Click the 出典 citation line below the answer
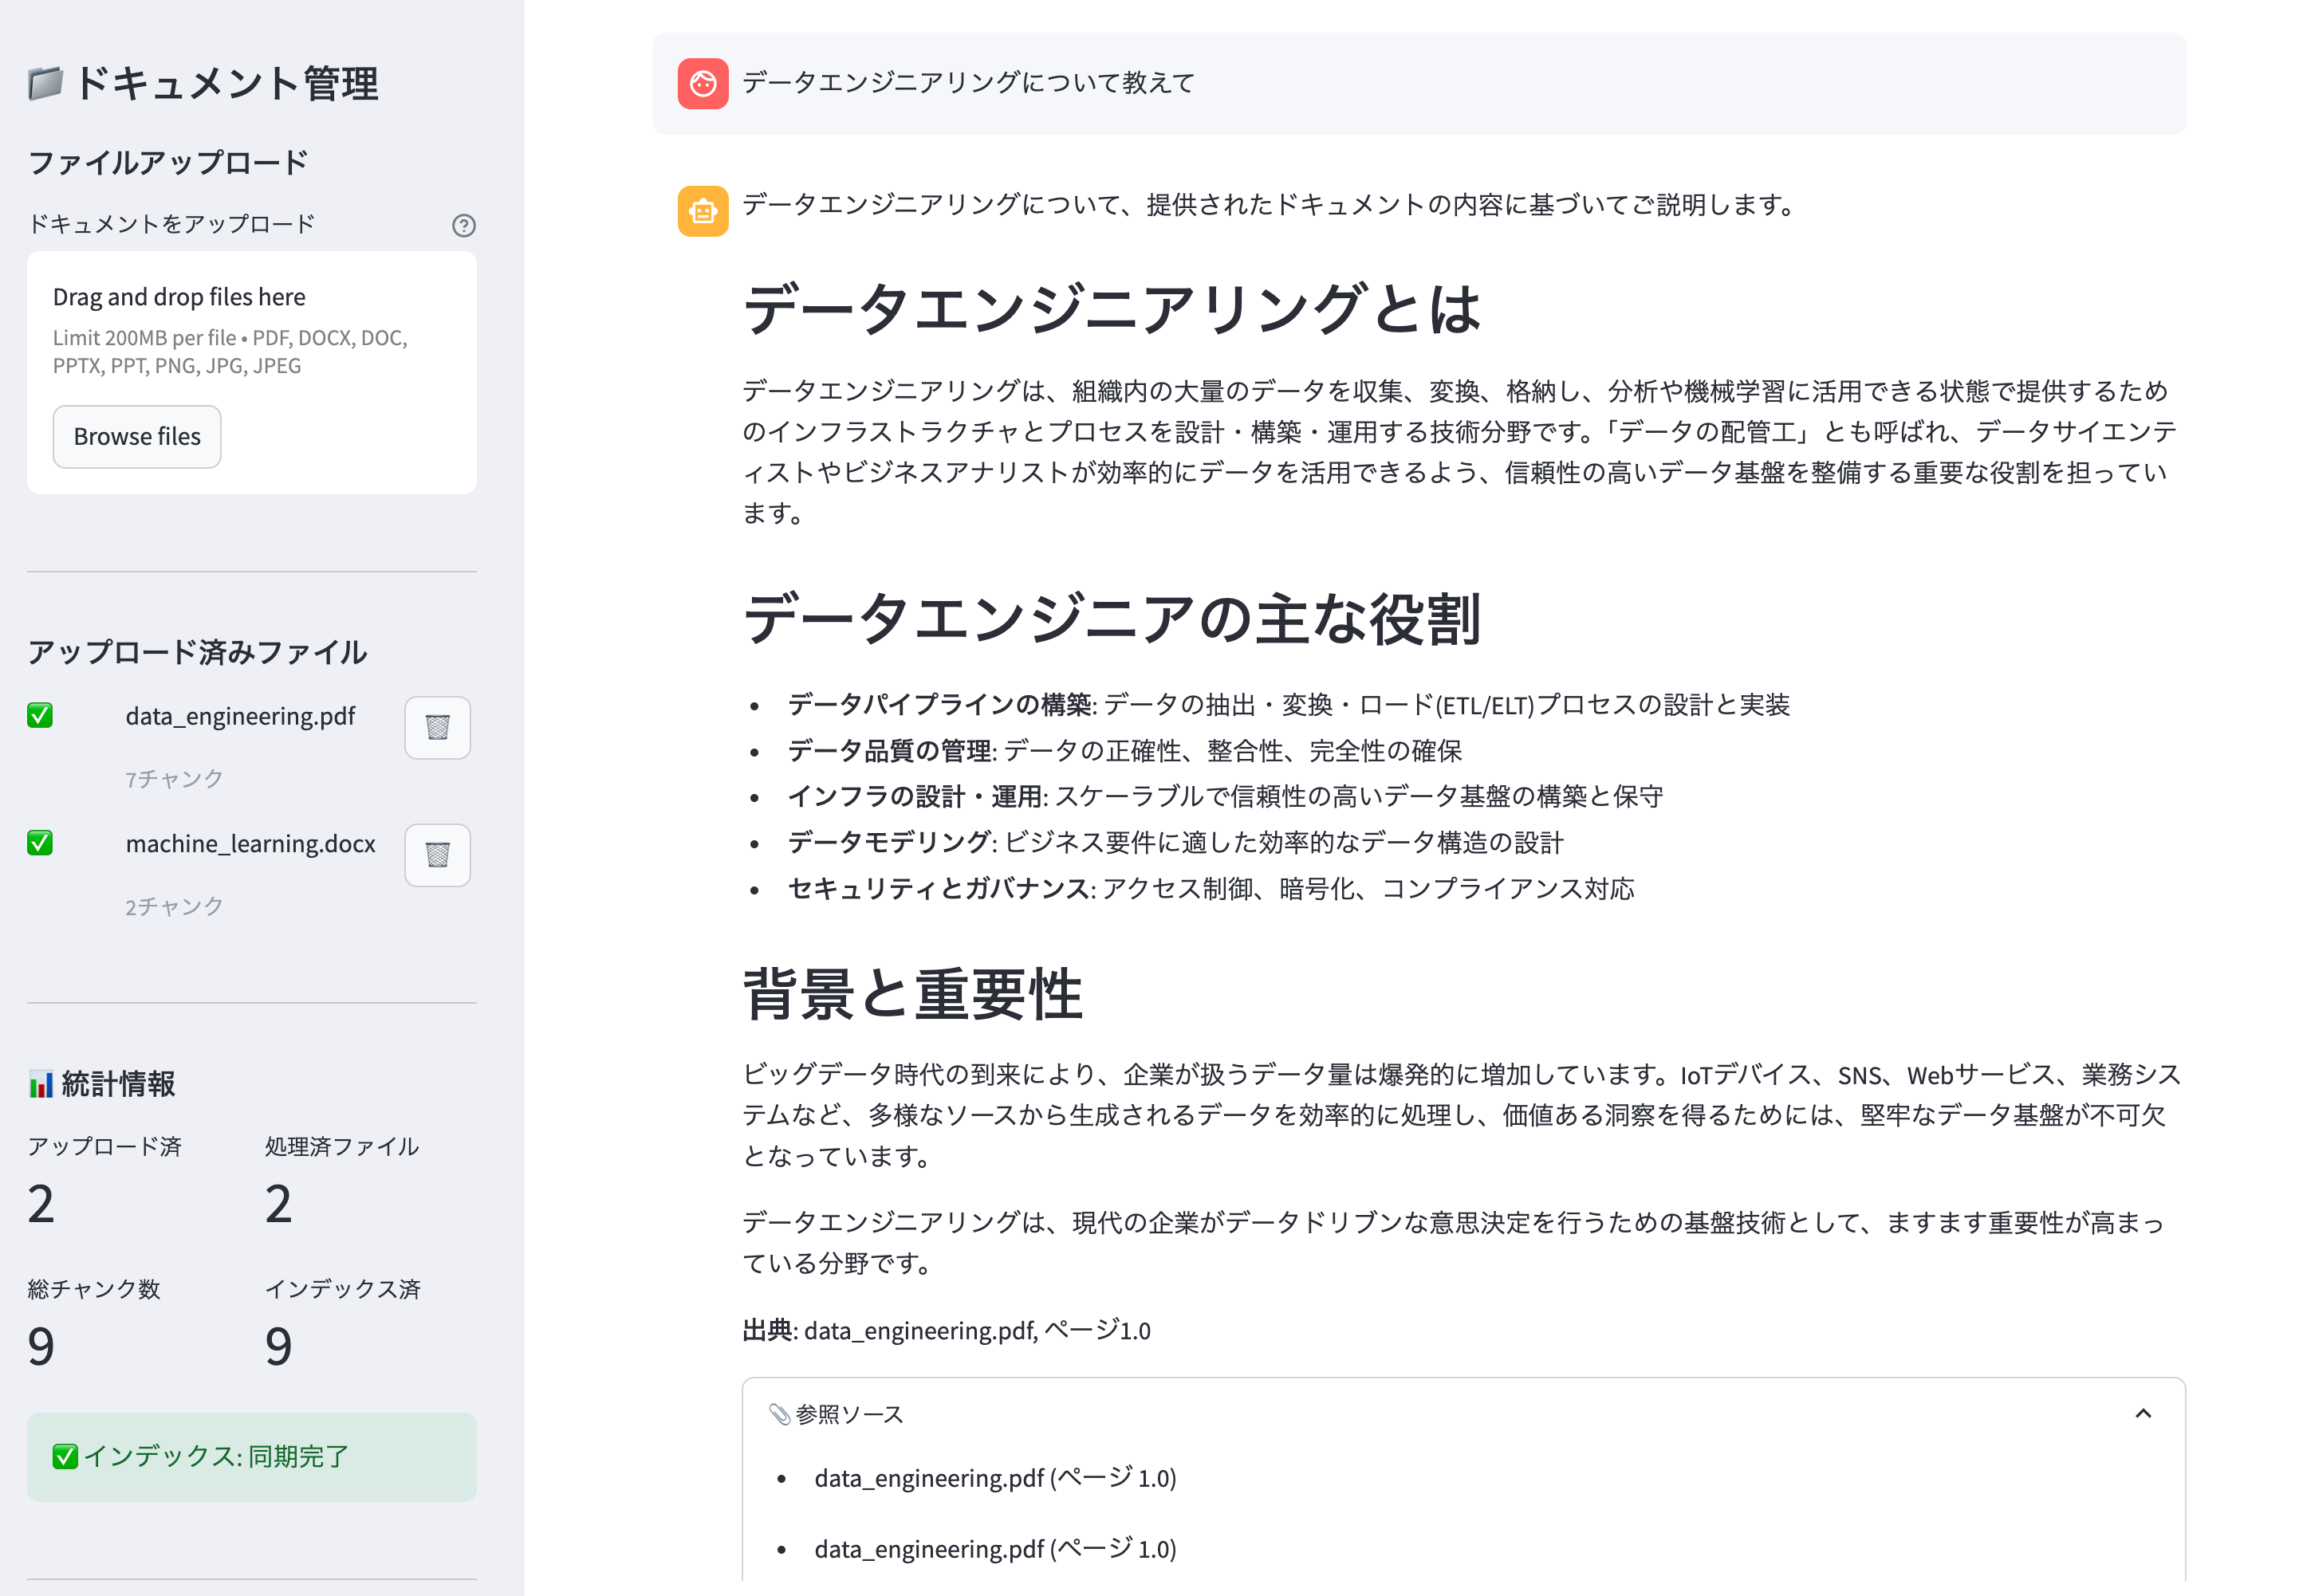Screen dimensions: 2303x1596 pos(945,1330)
